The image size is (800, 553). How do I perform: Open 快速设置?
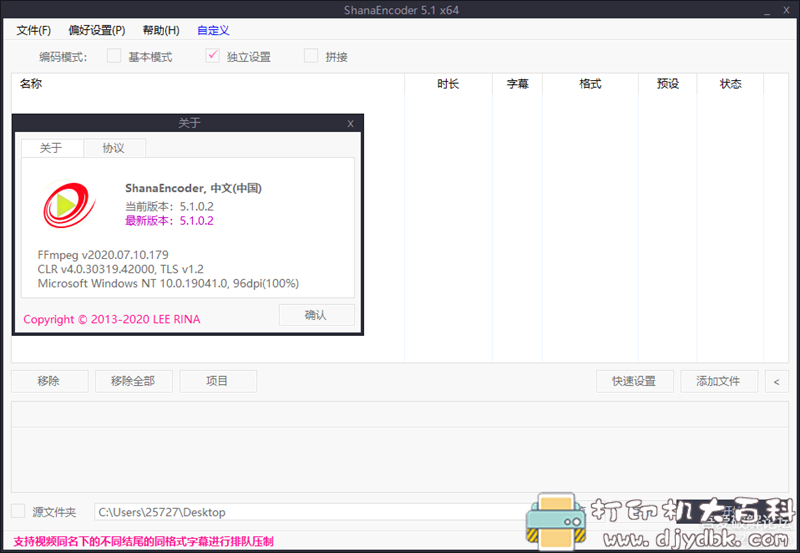click(x=635, y=381)
